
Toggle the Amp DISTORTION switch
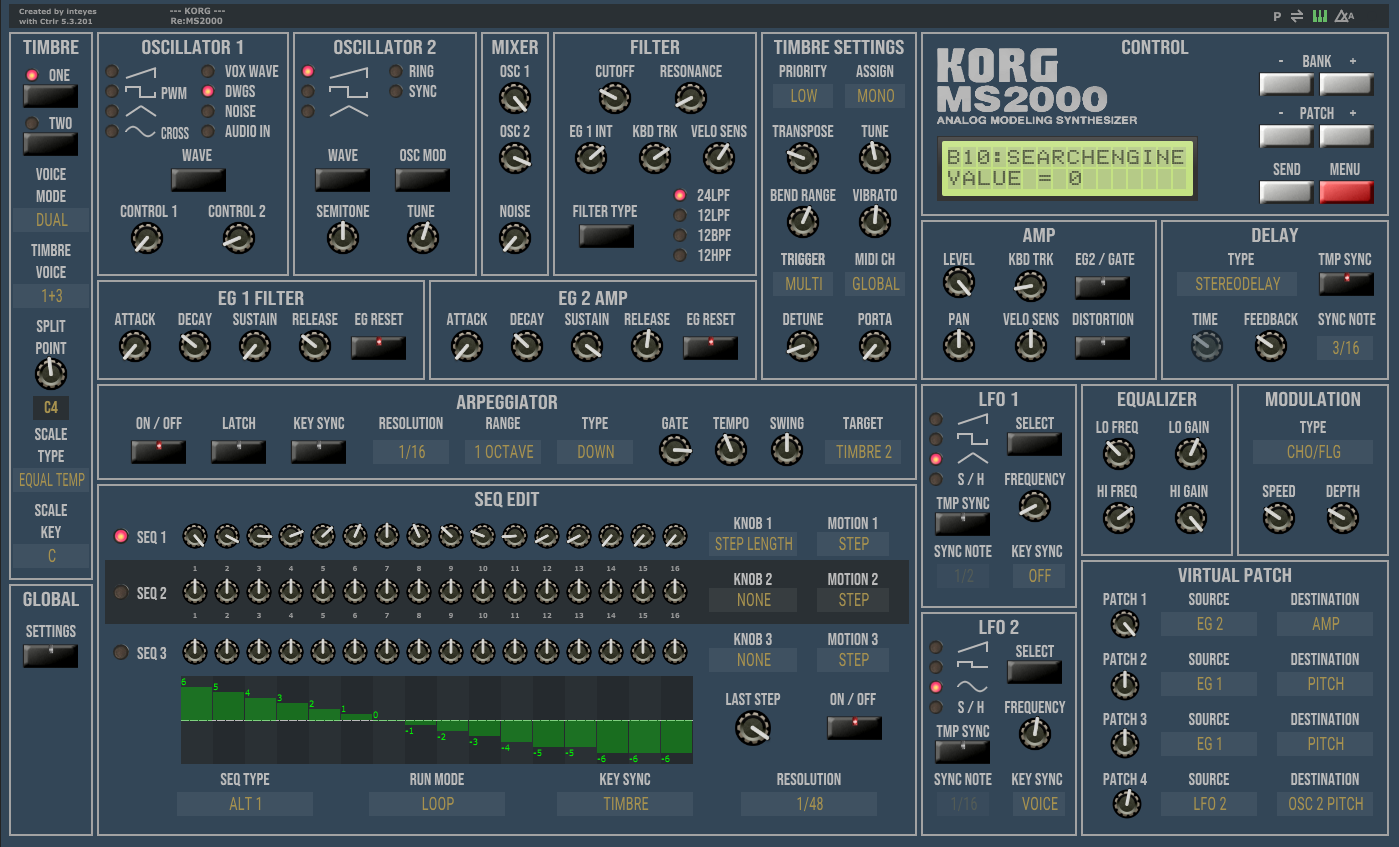1103,348
